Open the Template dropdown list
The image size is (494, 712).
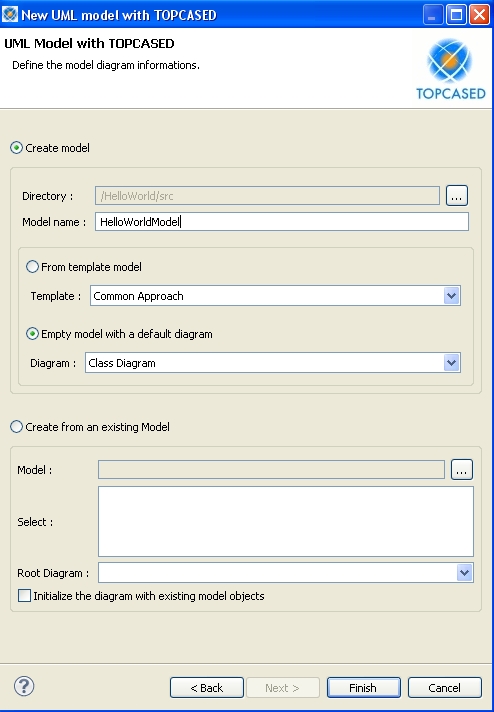[451, 296]
